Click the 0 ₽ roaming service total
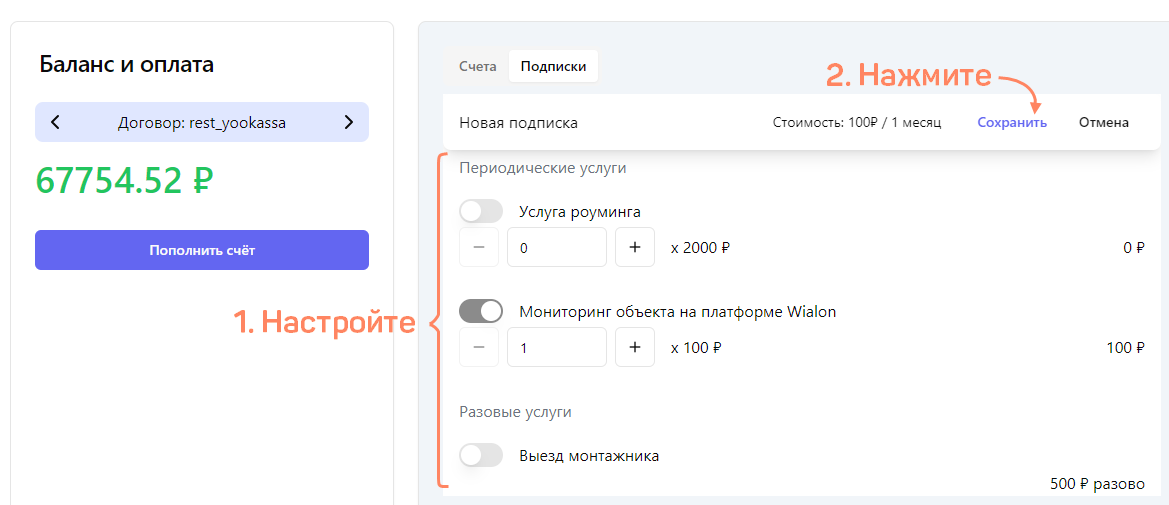 [x=1133, y=248]
